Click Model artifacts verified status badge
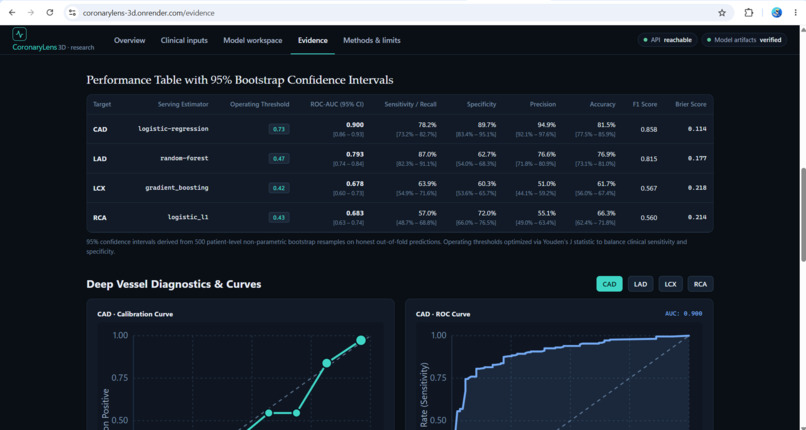806x430 pixels. click(x=744, y=40)
